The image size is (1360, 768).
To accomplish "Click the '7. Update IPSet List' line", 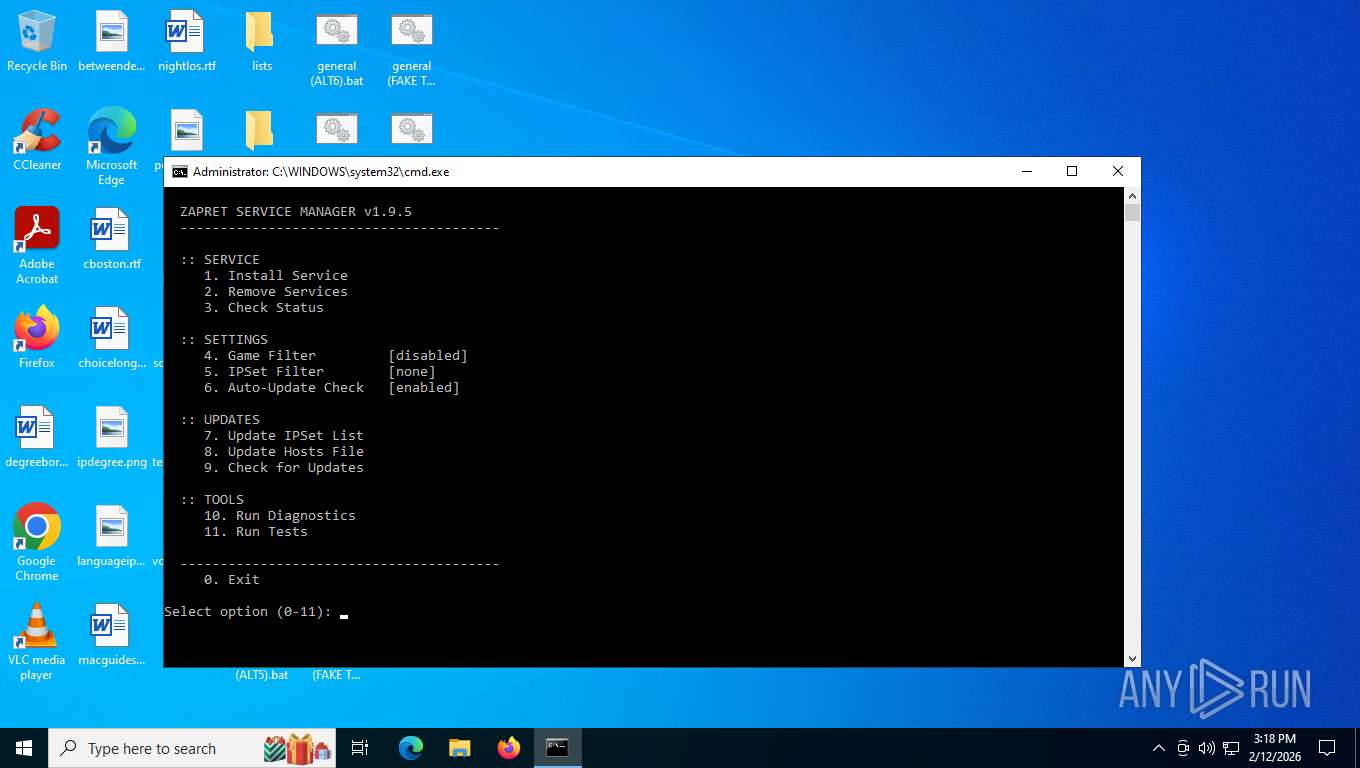I will pyautogui.click(x=284, y=436).
